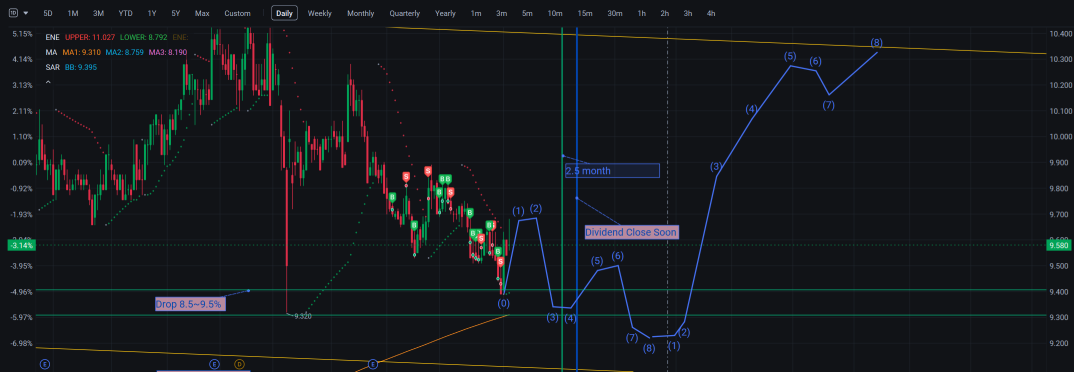Show the Max time range
The height and width of the screenshot is (372, 1074).
point(202,13)
